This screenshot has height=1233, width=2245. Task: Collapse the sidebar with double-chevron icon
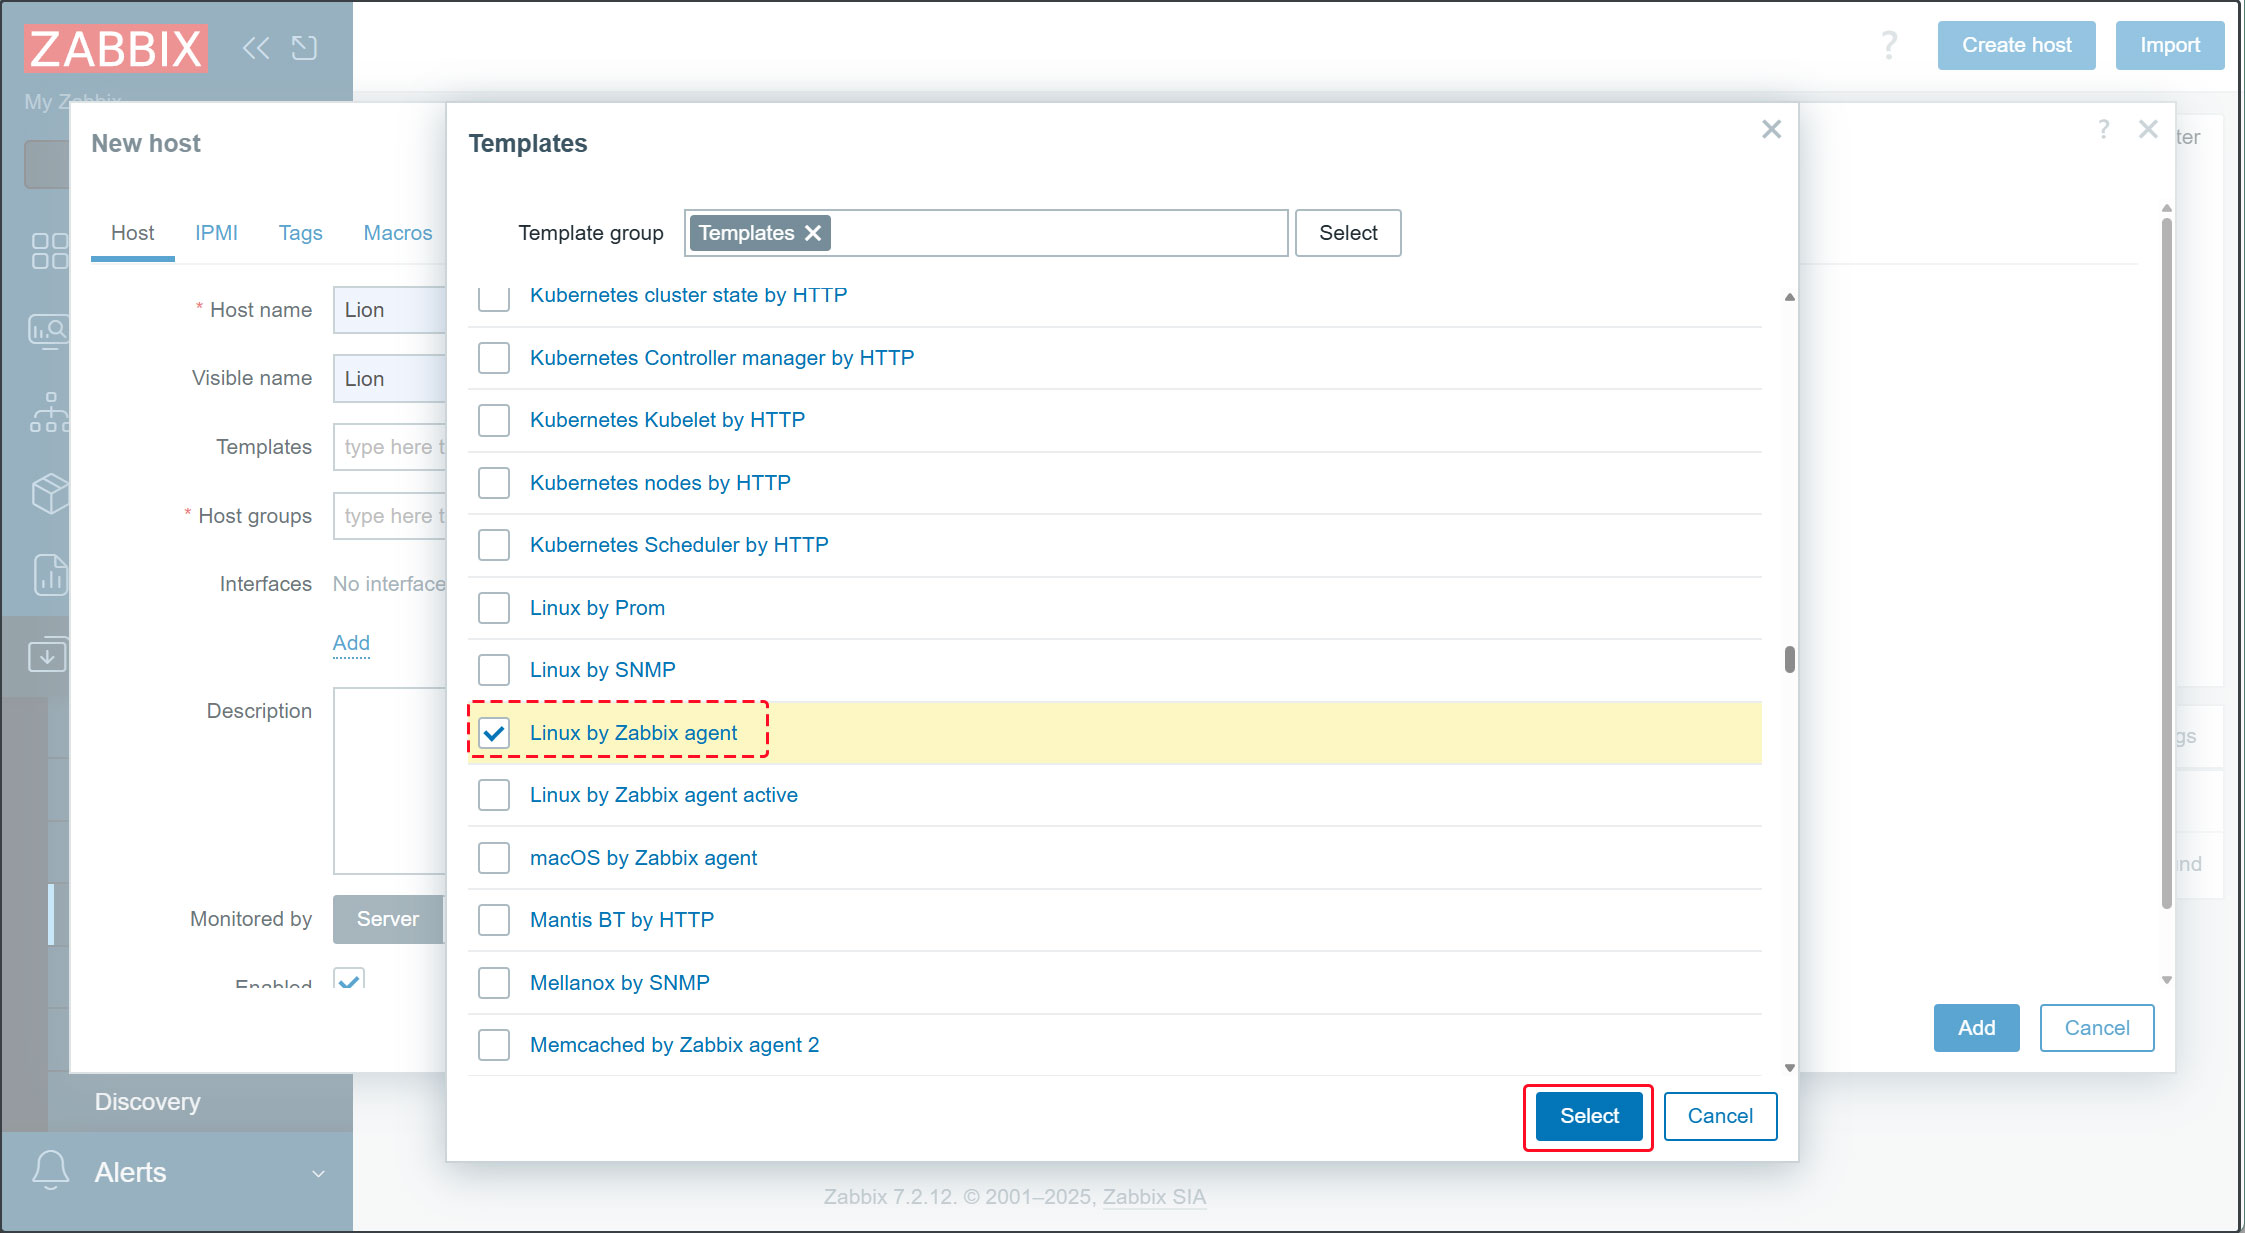[256, 48]
